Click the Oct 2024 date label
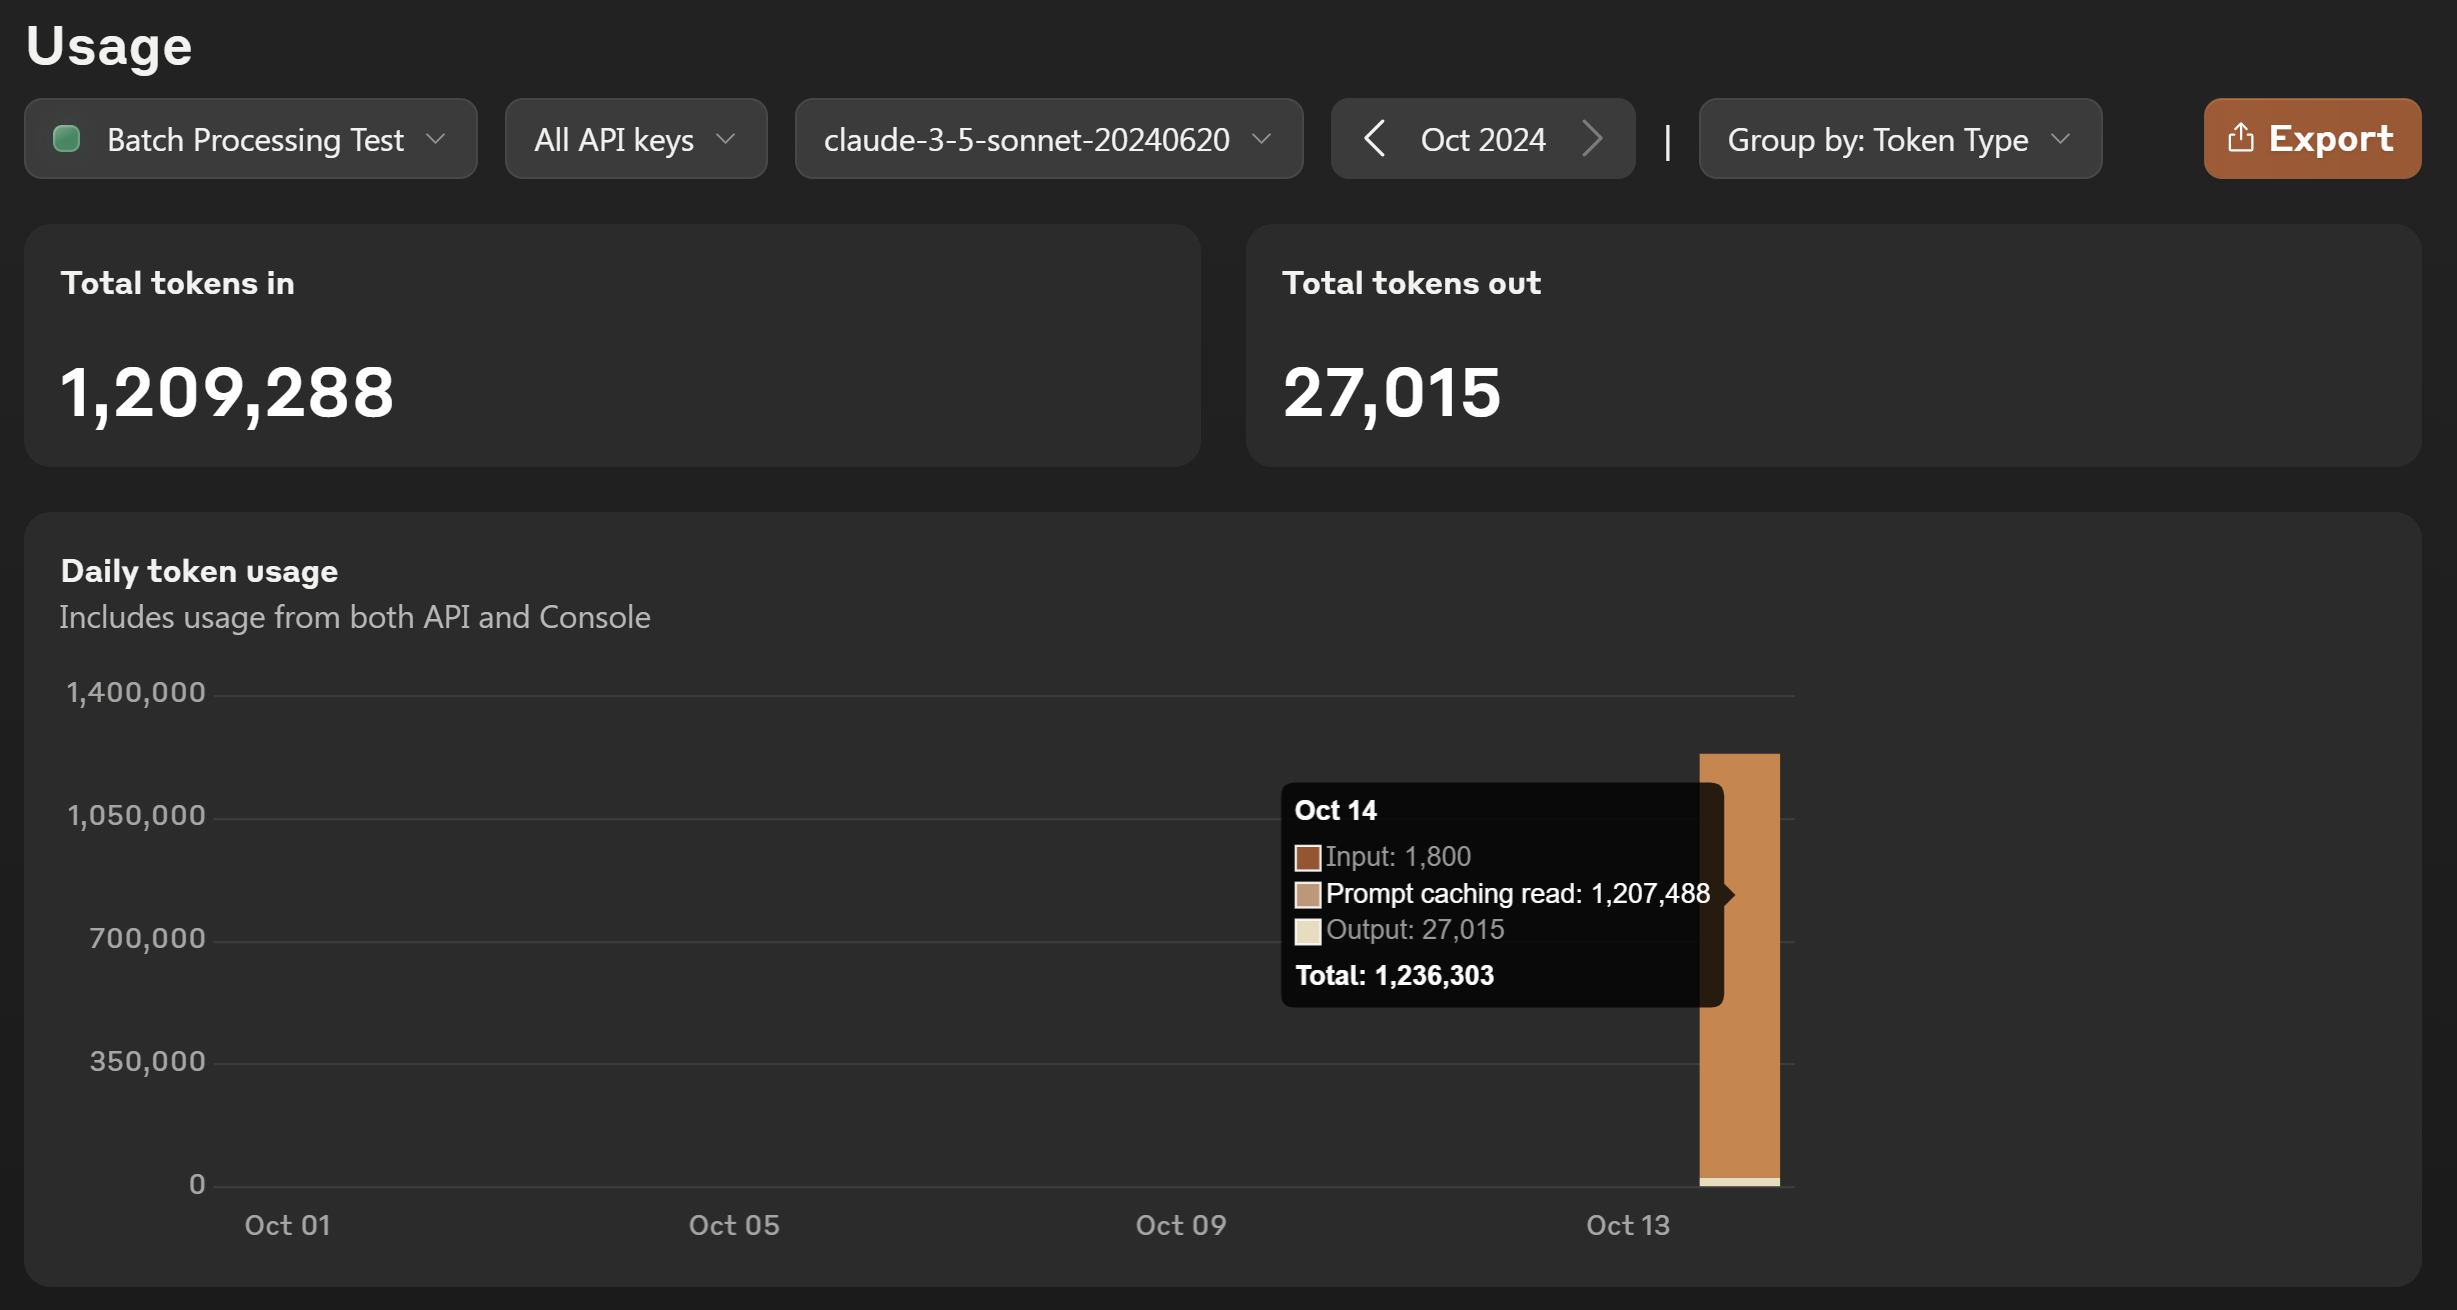The image size is (2457, 1310). [x=1483, y=138]
